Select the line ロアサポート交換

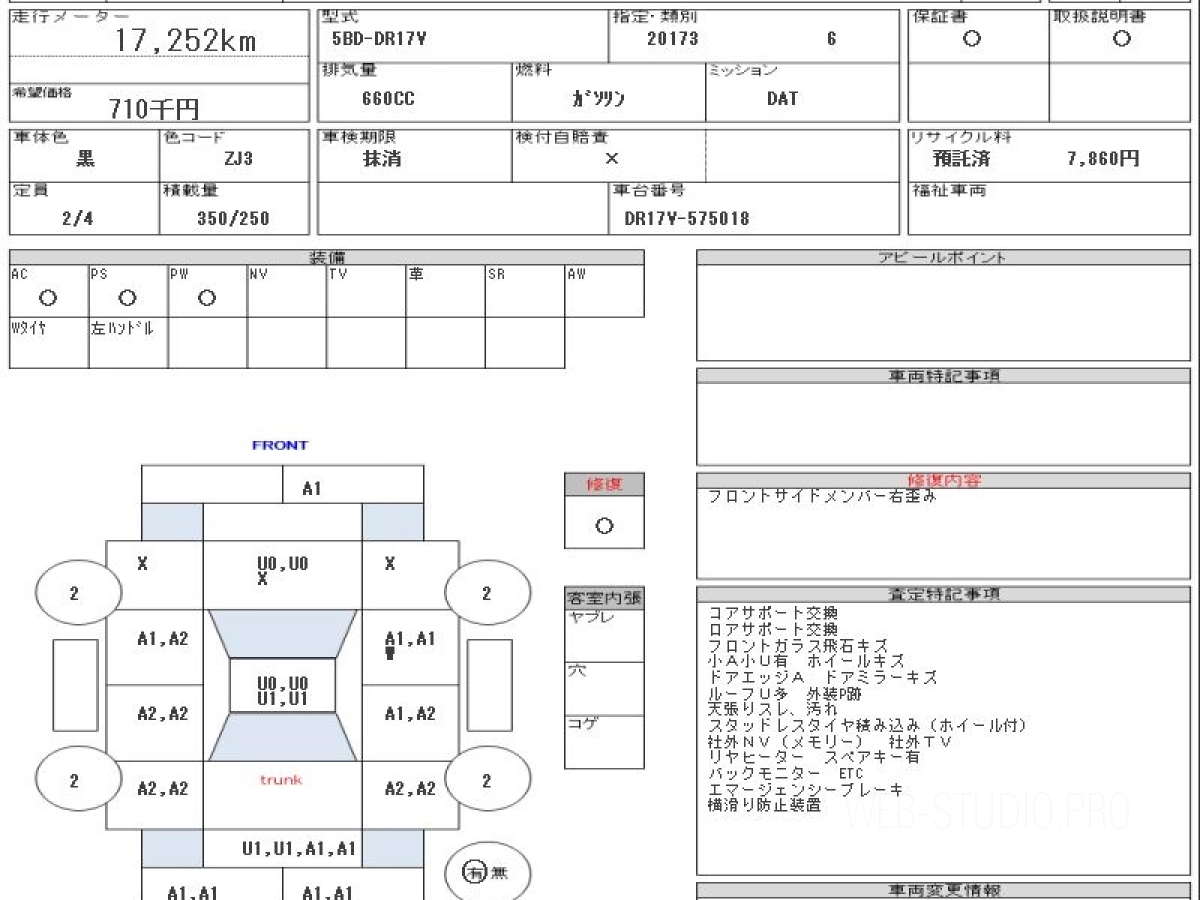click(773, 629)
